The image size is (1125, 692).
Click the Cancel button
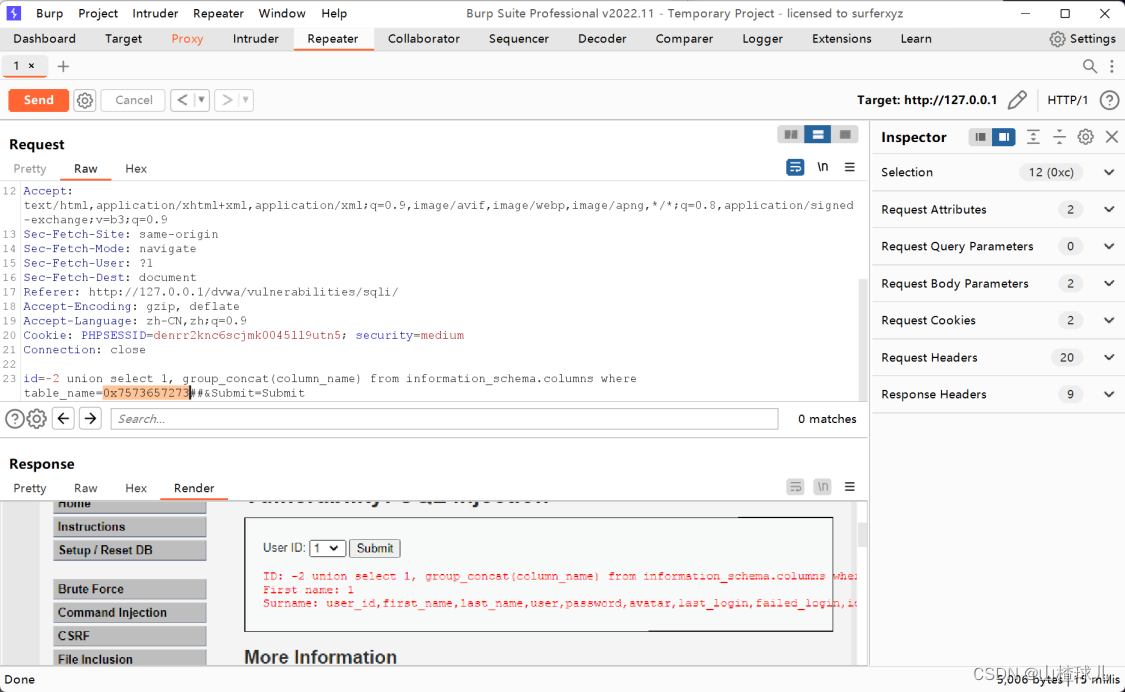(133, 100)
